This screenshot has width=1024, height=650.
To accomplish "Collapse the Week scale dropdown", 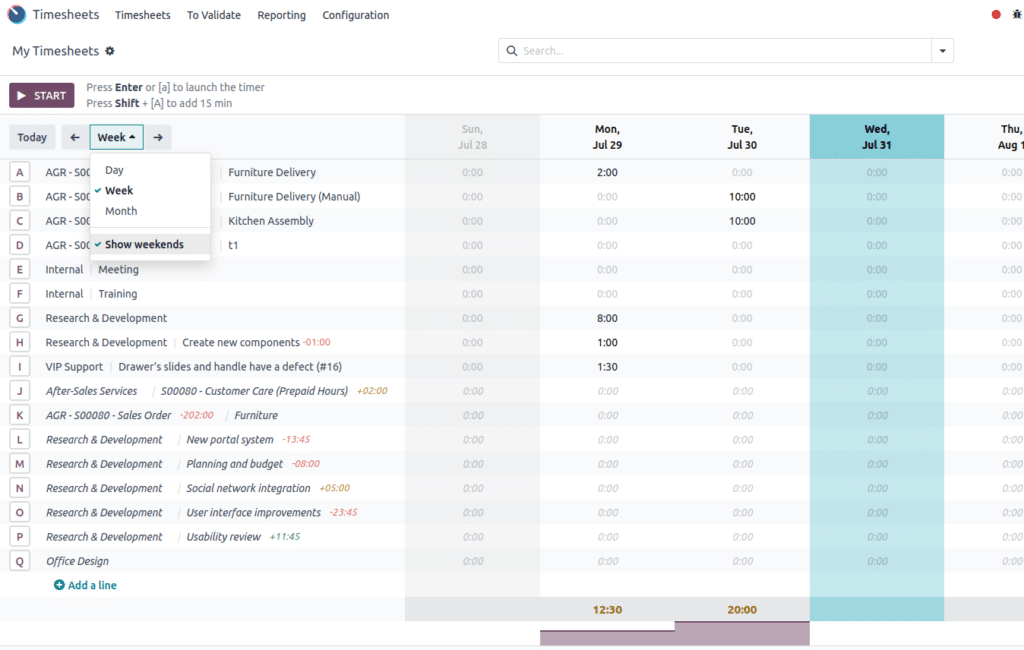I will pyautogui.click(x=116, y=137).
